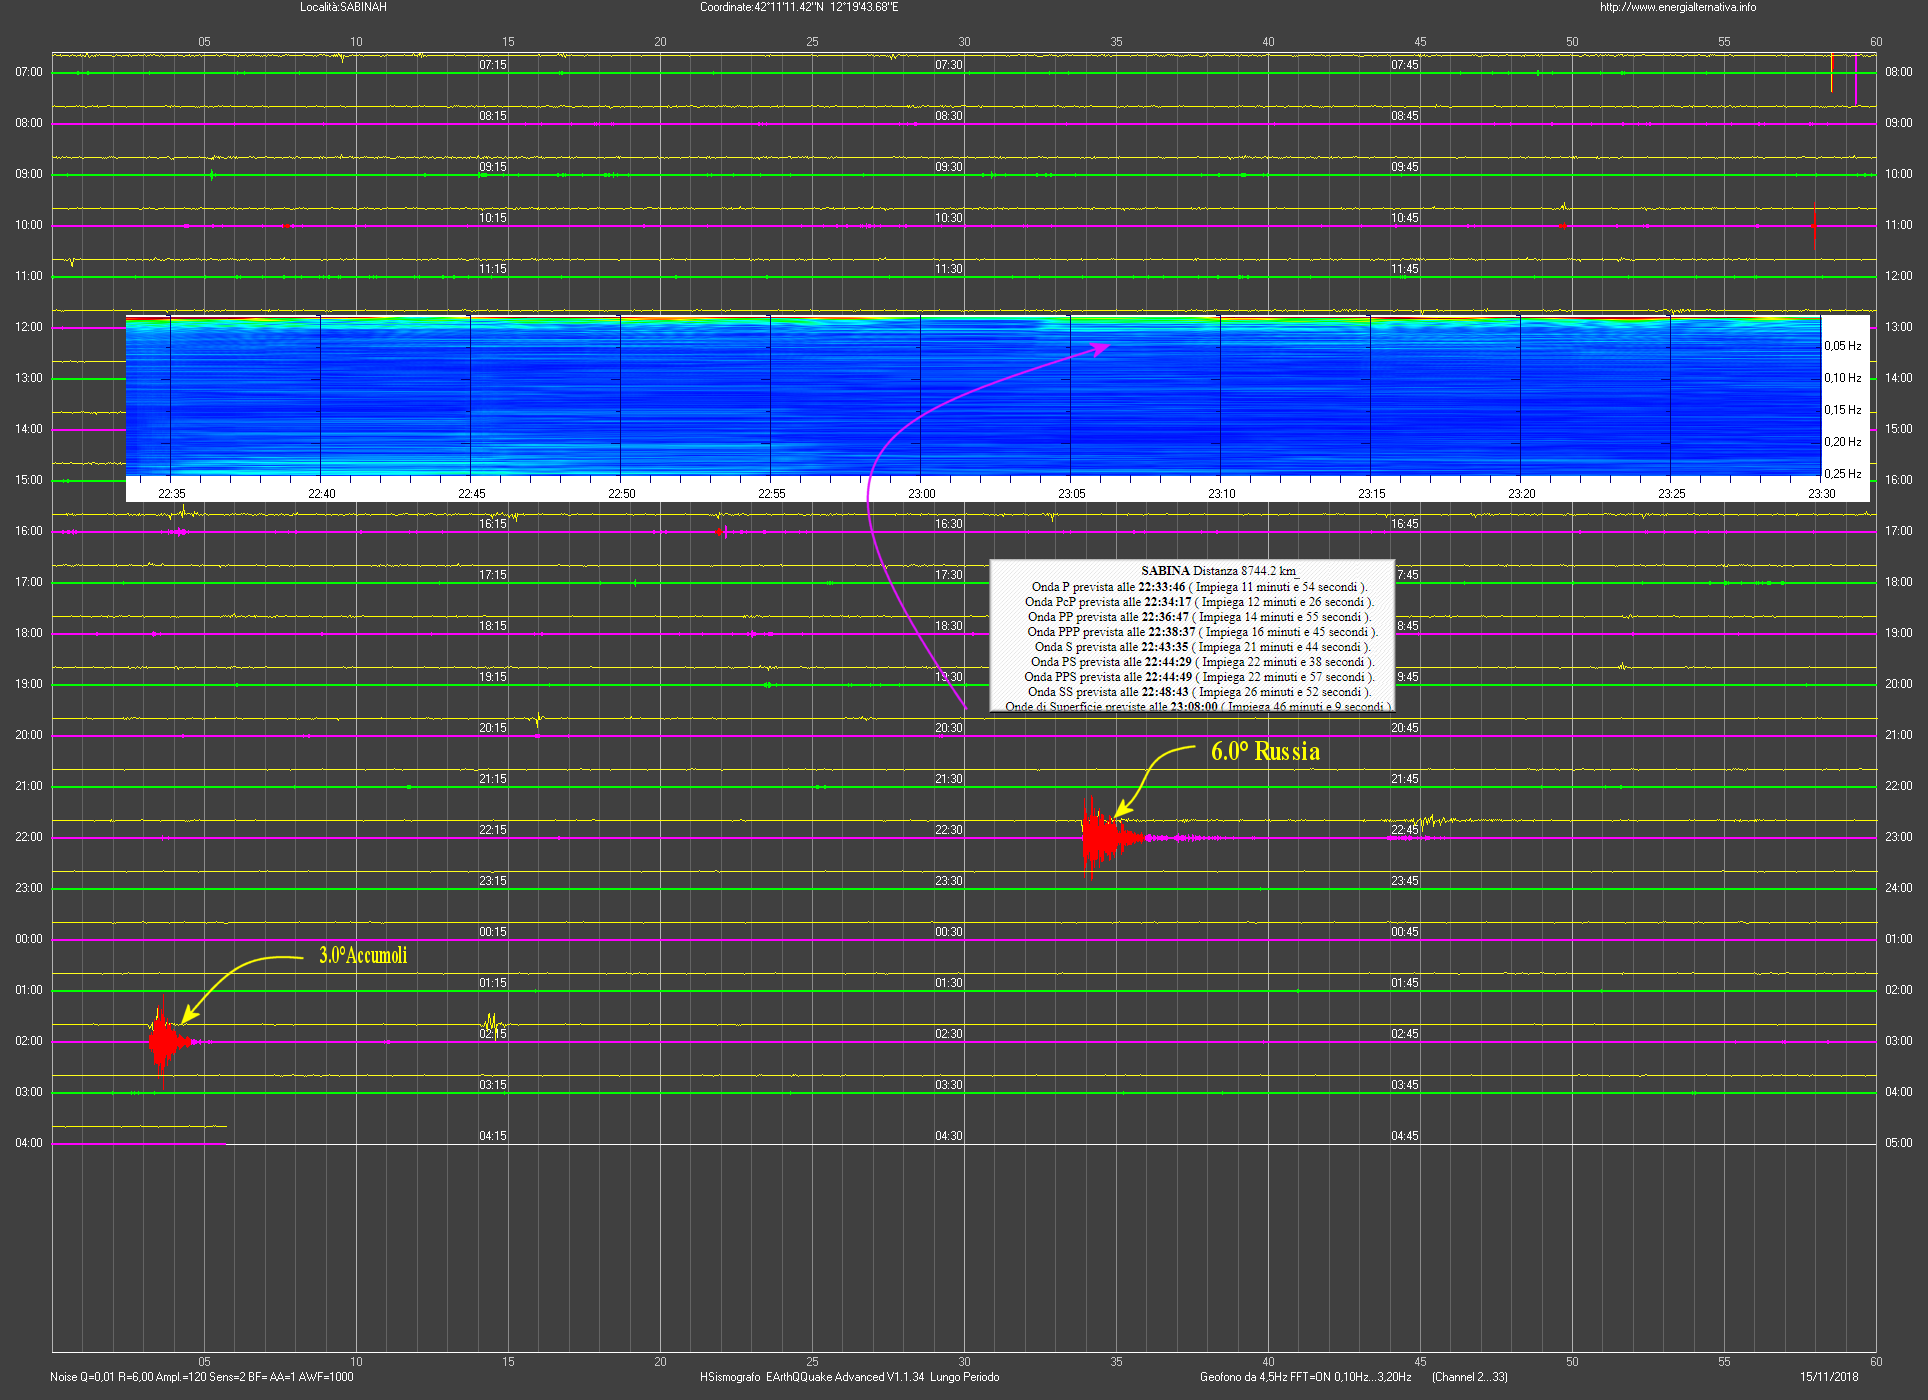Select the 'Onda S prevista alle 22:43:35' line

[x=1202, y=647]
